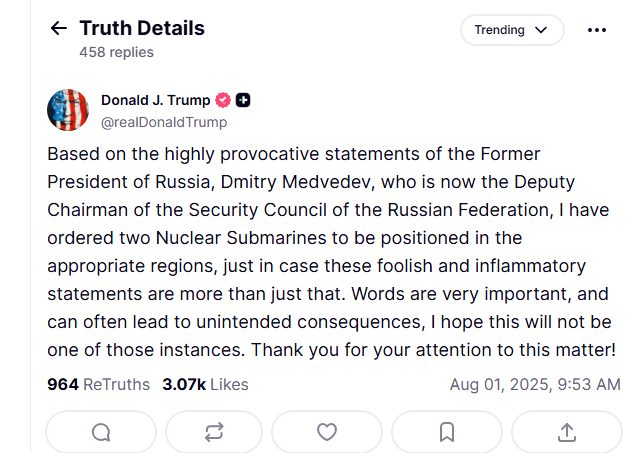The height and width of the screenshot is (453, 637).
Task: Like the post with the heart icon
Action: click(327, 432)
